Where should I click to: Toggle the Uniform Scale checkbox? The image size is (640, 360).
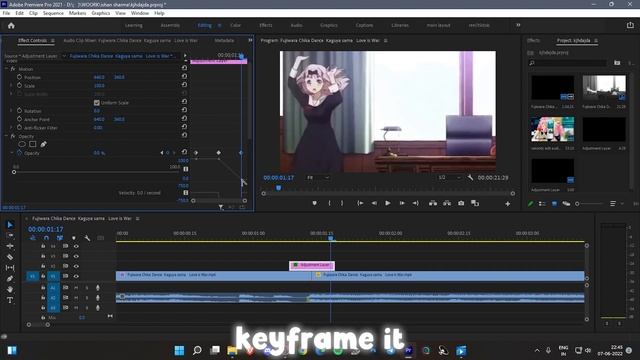click(x=97, y=103)
